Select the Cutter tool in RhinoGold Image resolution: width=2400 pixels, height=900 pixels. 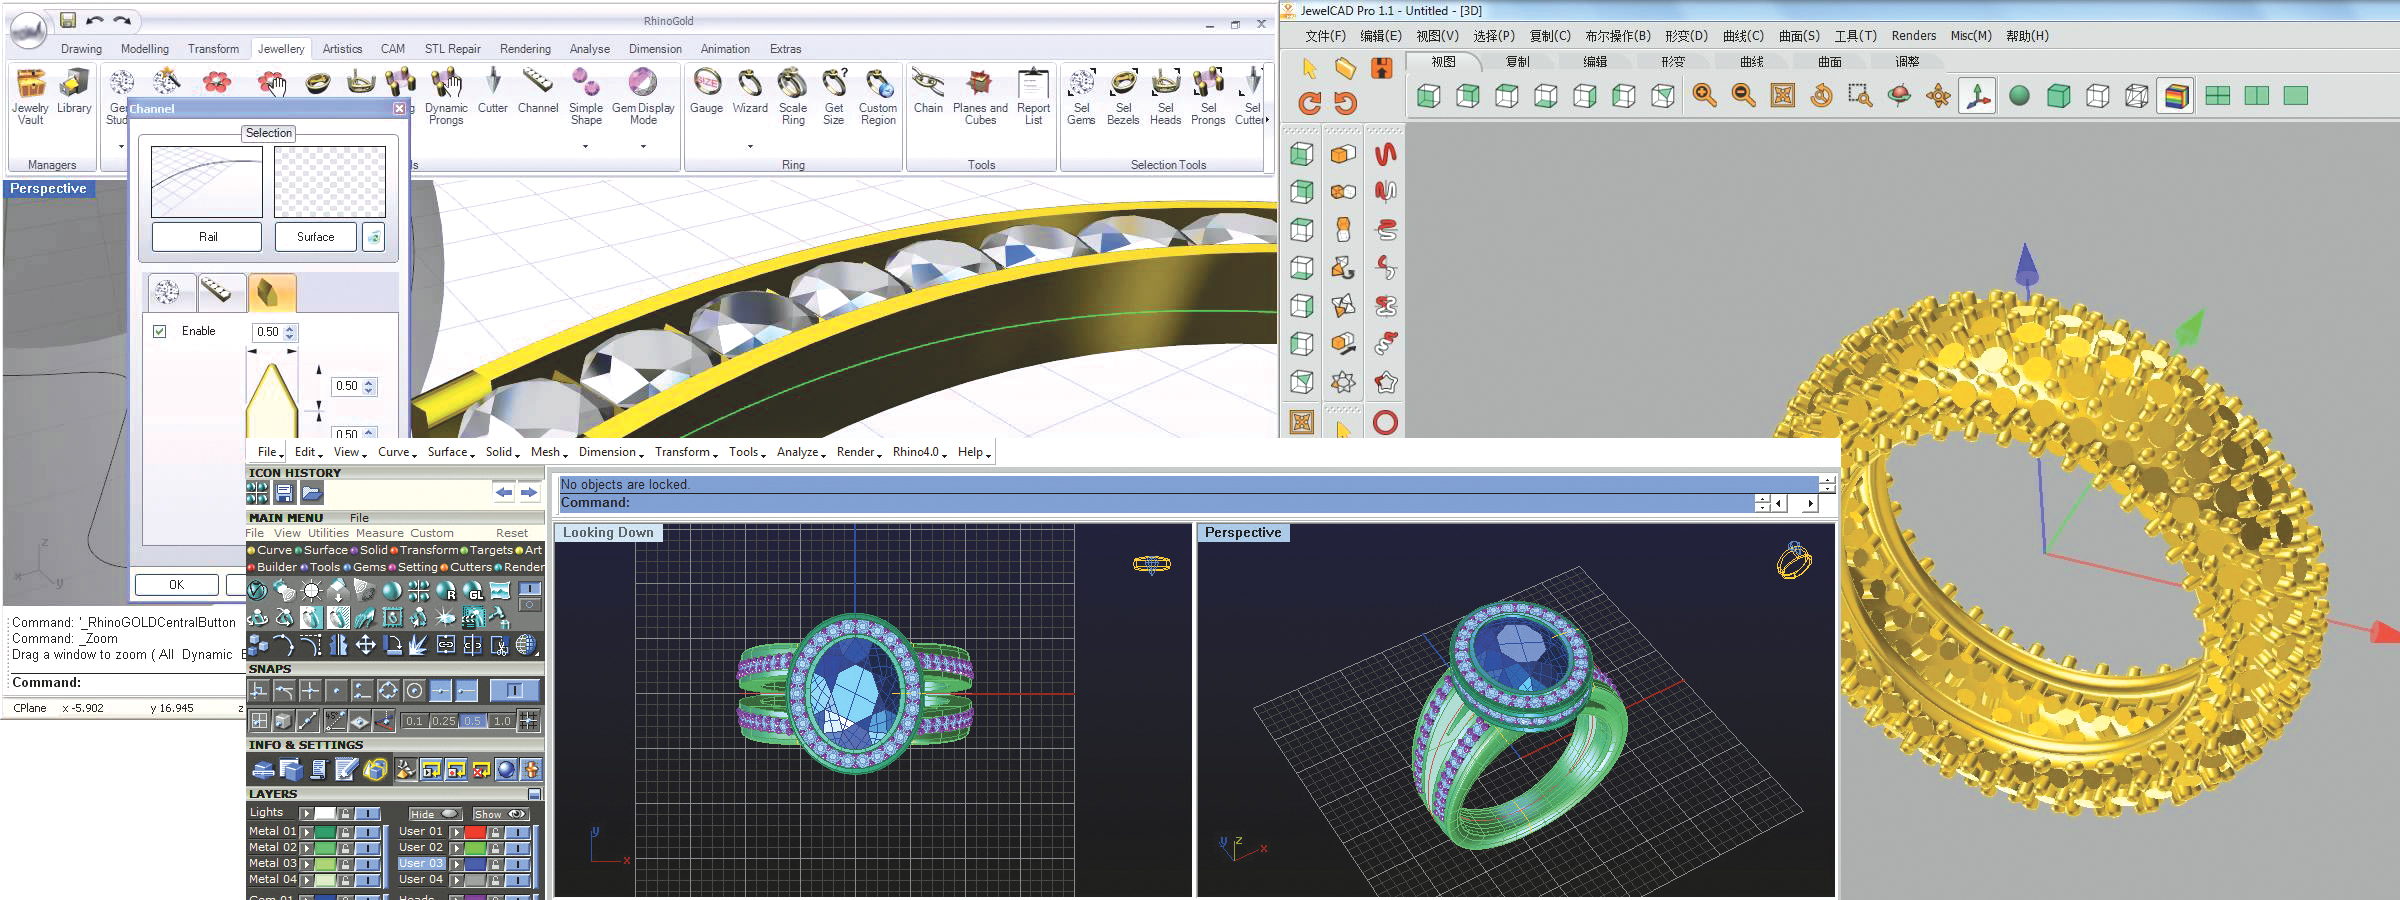(492, 92)
